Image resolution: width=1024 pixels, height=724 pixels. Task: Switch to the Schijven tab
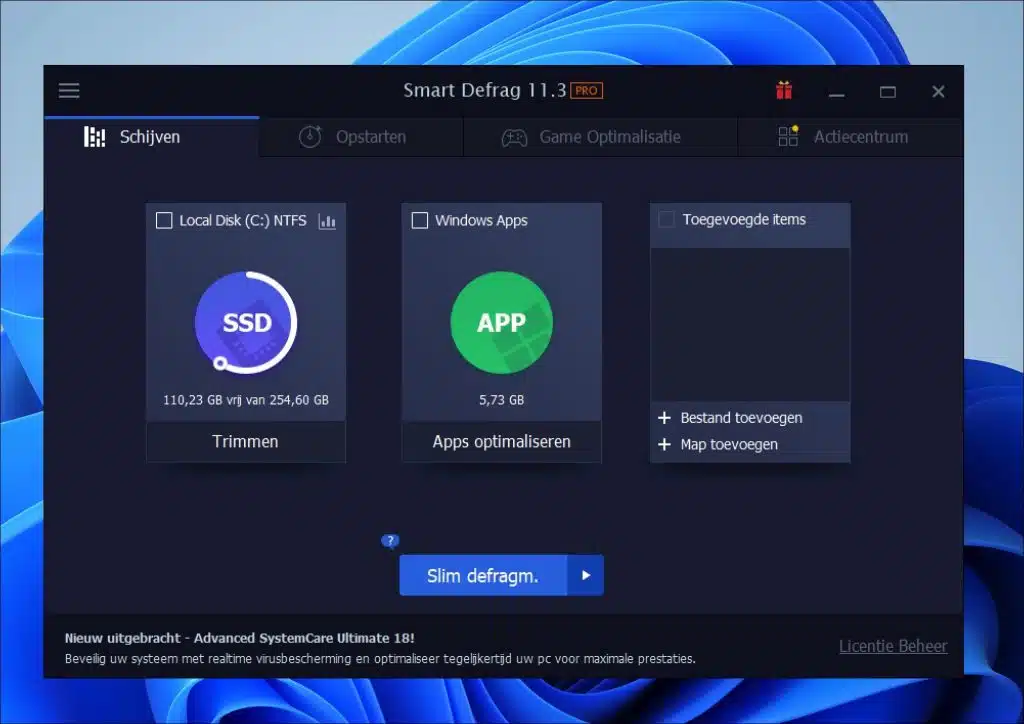152,137
